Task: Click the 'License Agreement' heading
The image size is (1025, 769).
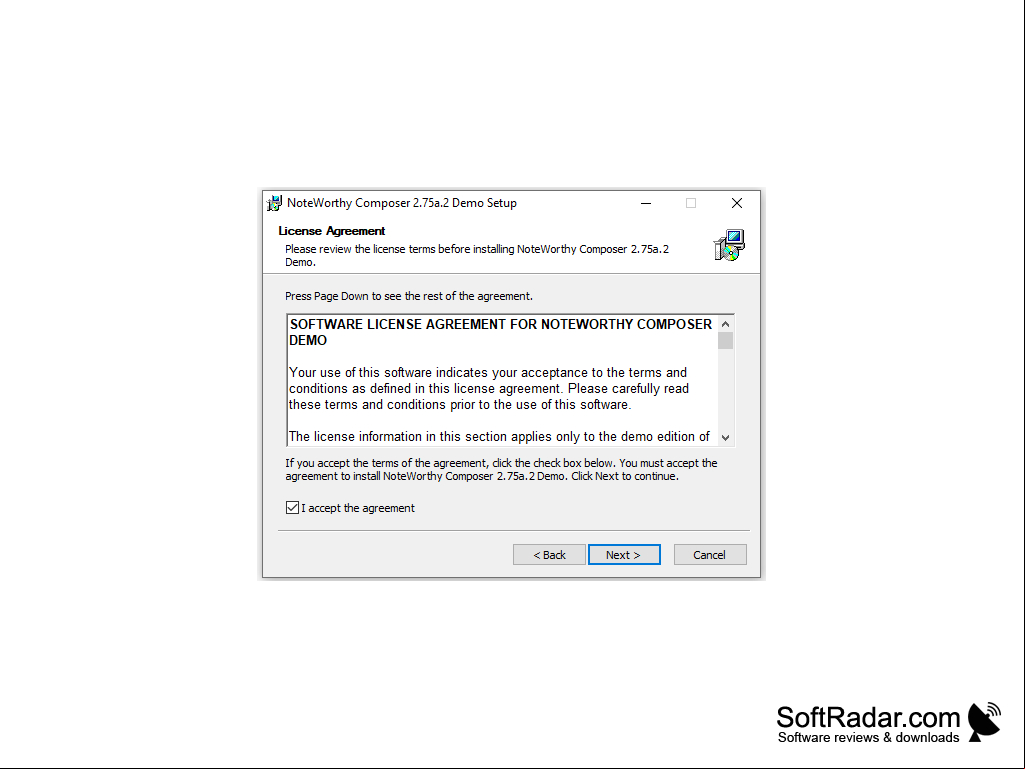Action: pos(331,231)
